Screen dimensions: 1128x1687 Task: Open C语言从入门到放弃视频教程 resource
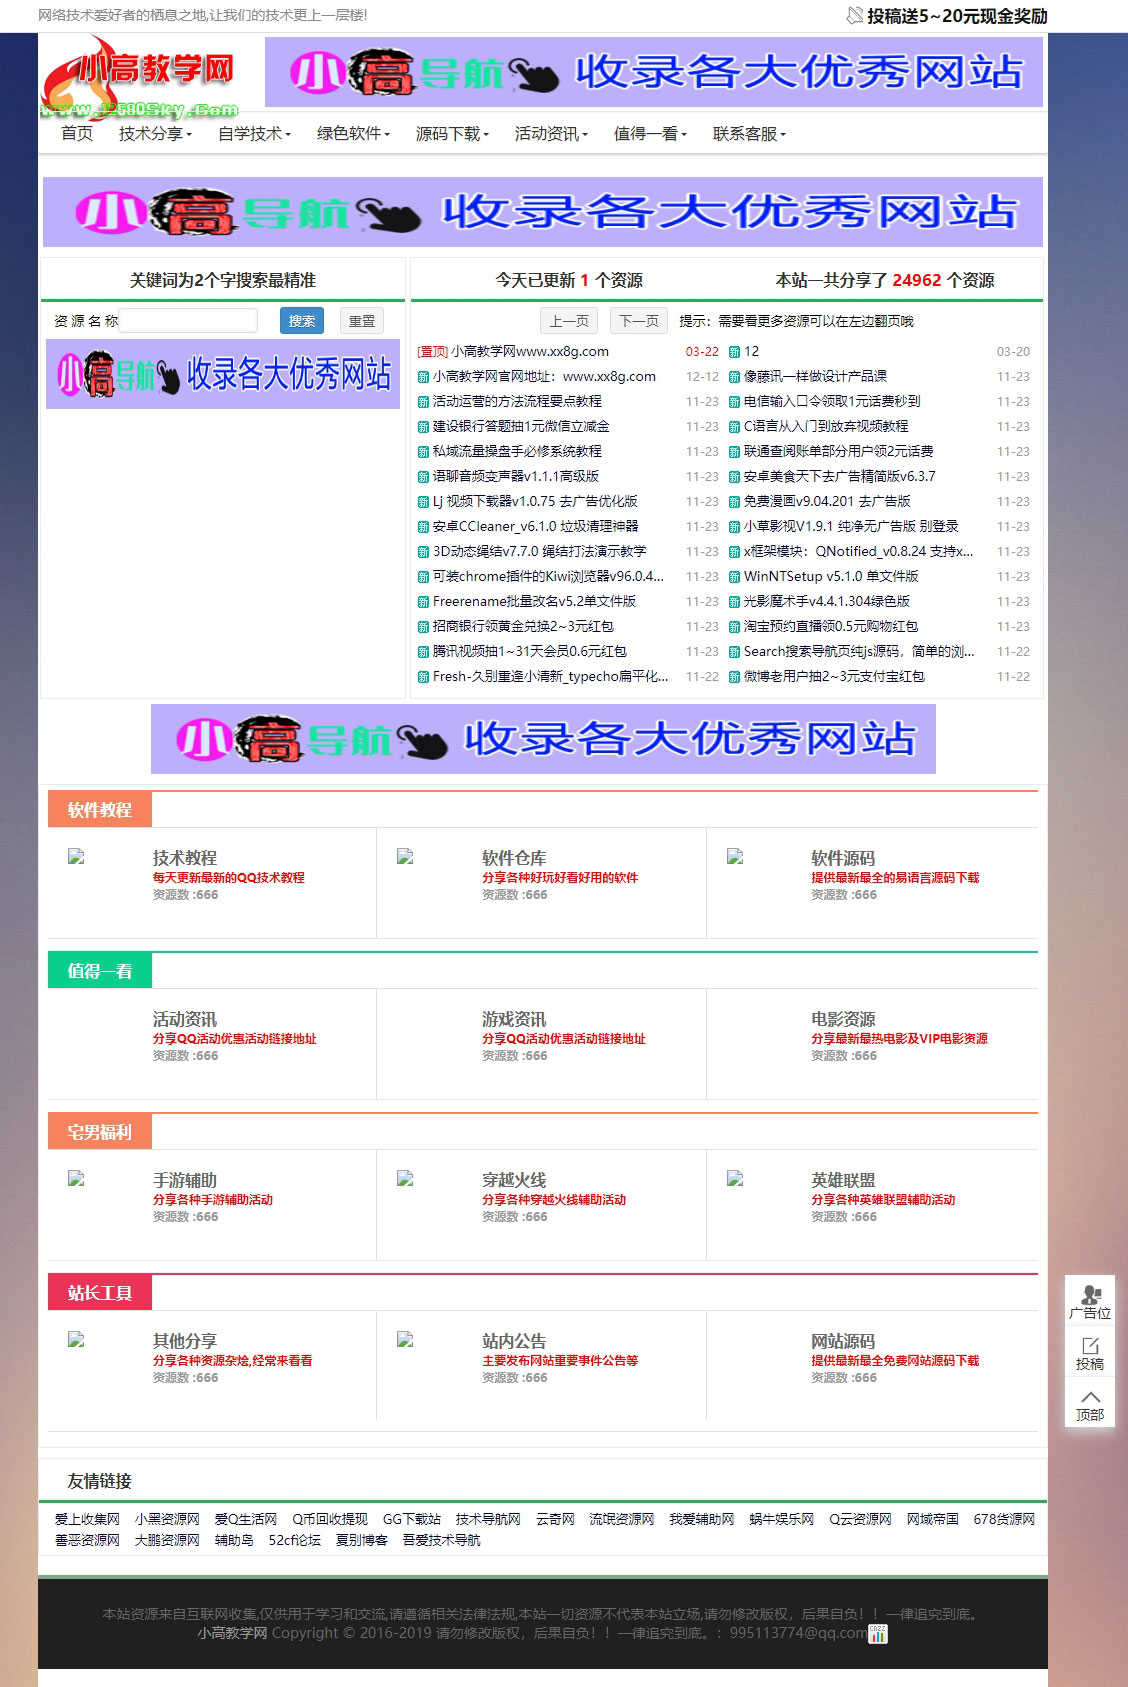pyautogui.click(x=826, y=426)
